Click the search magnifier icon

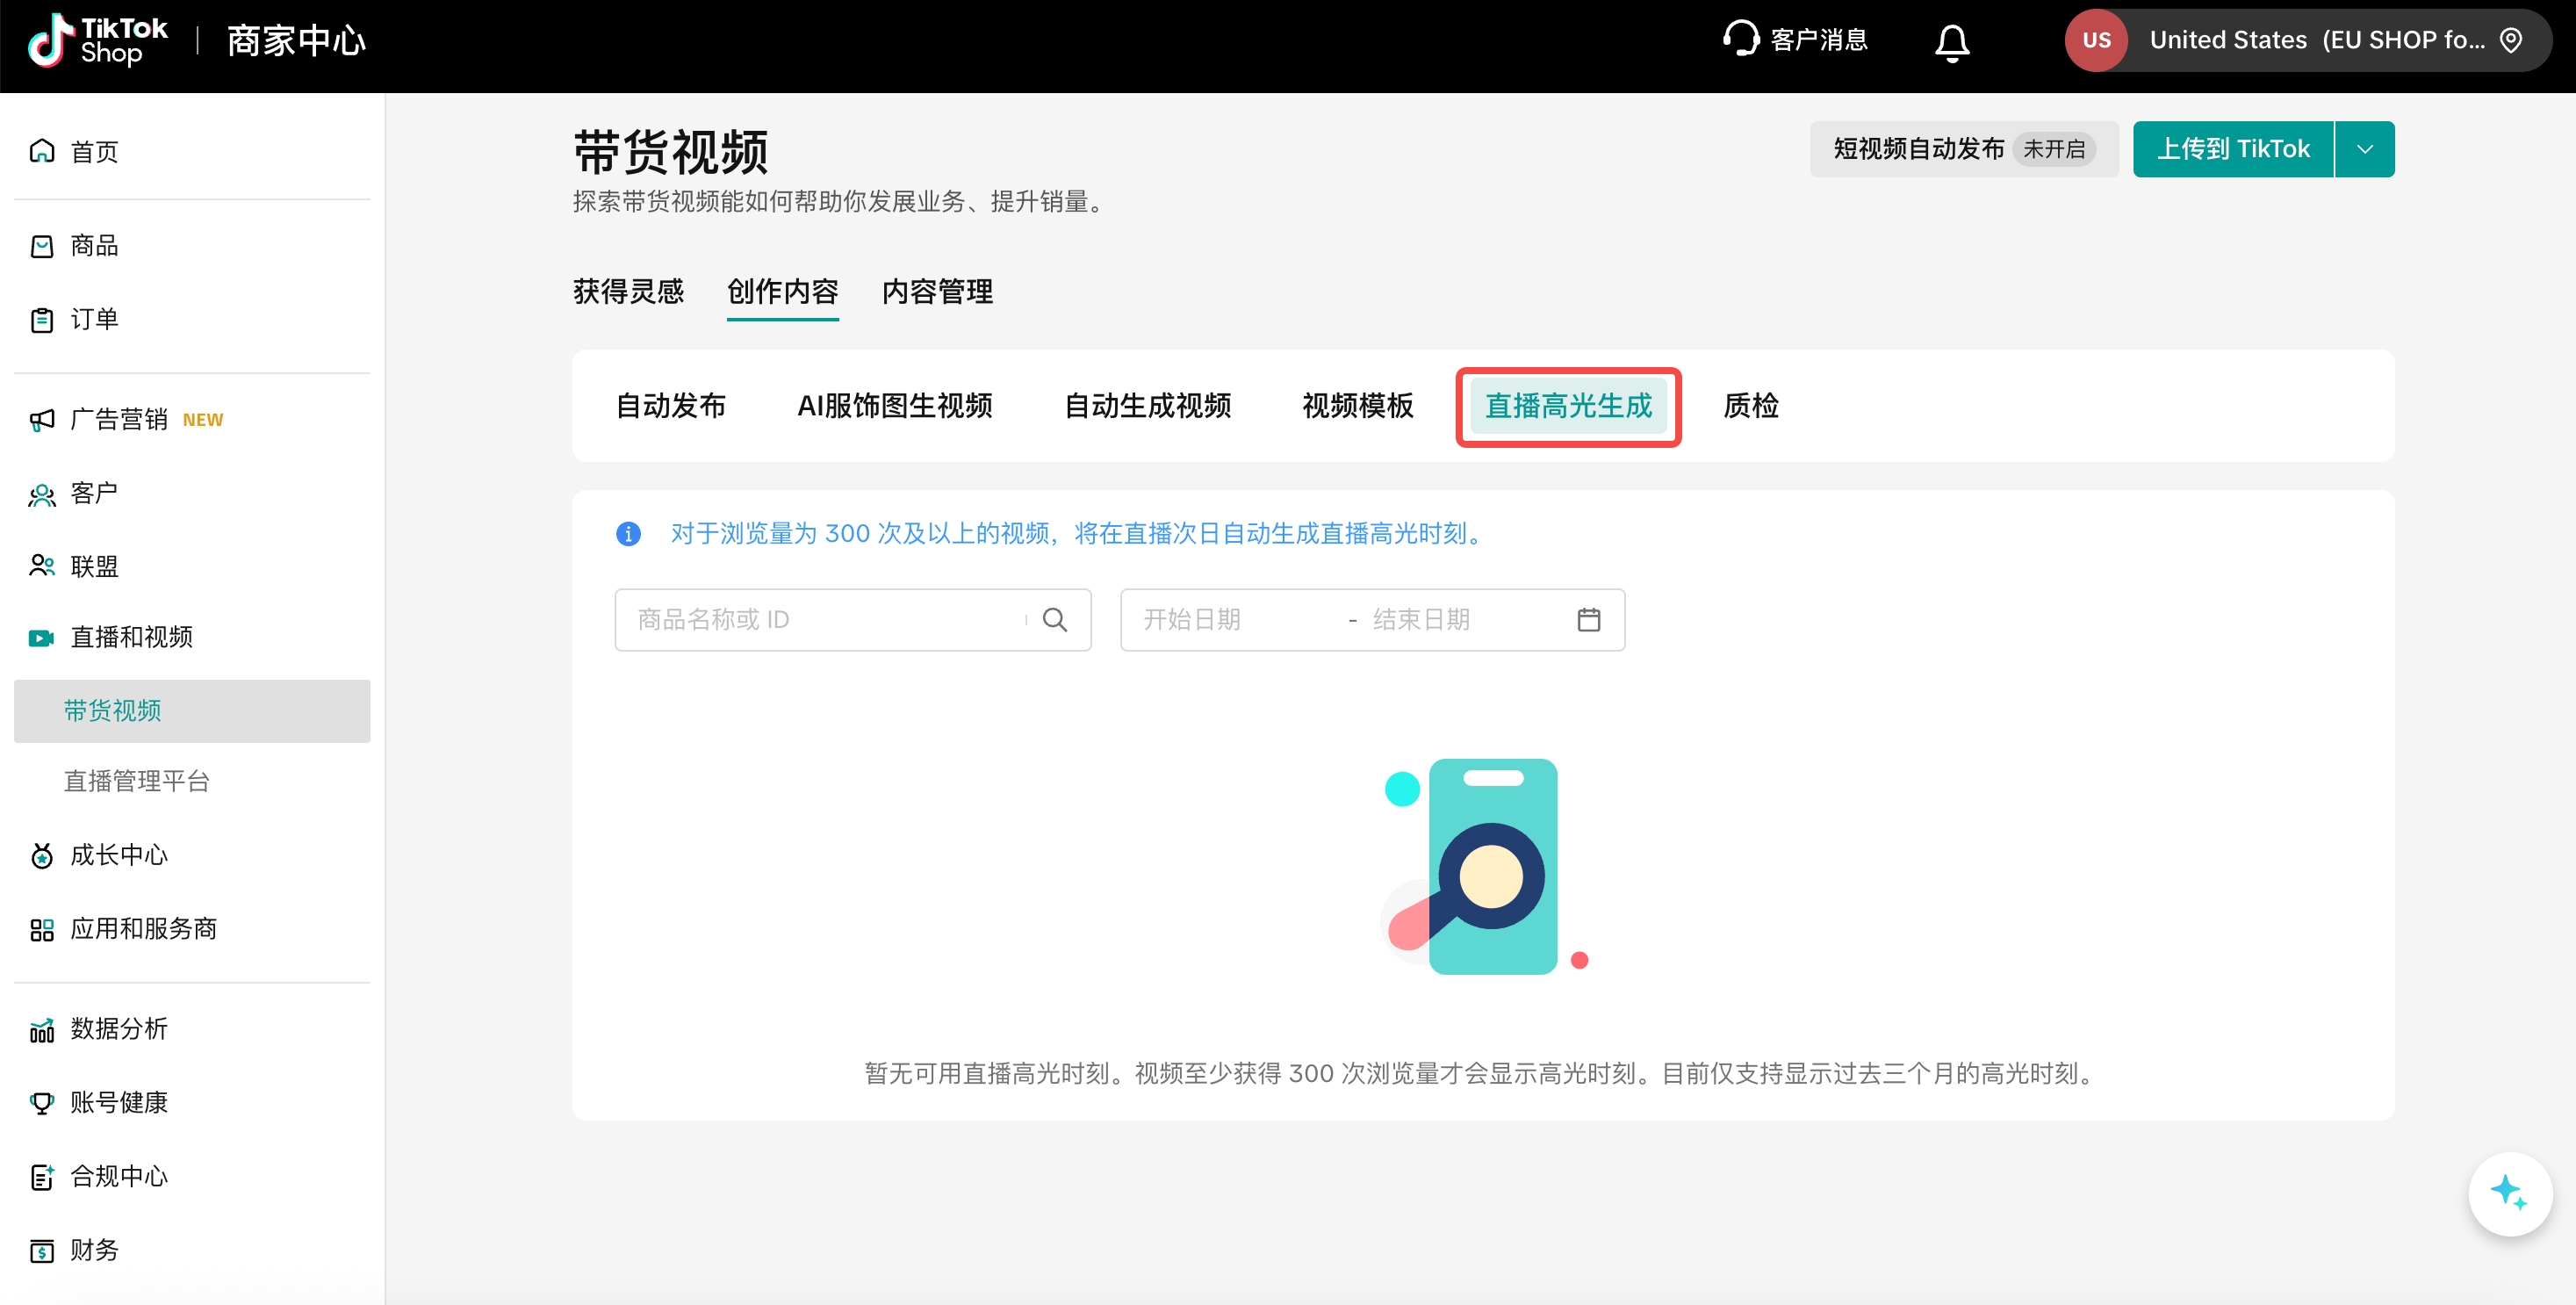pos(1054,620)
